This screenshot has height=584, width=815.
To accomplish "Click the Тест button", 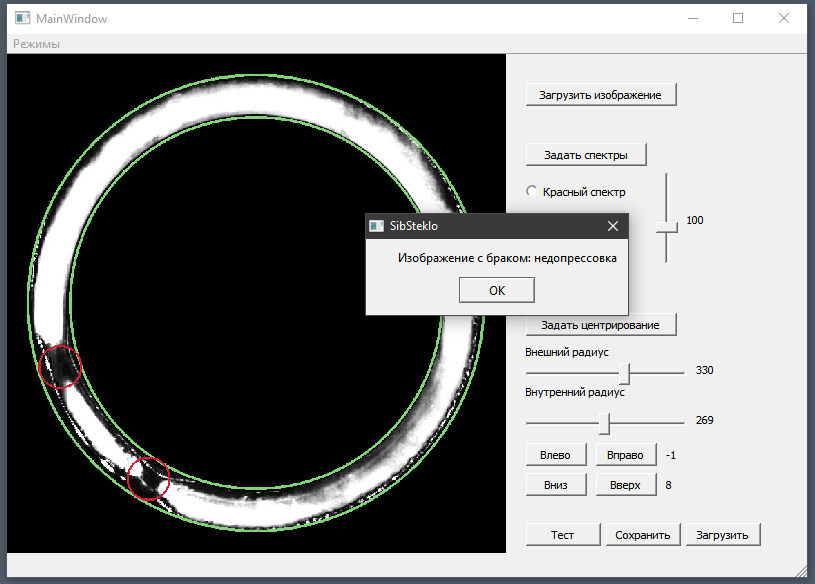I will [x=563, y=535].
